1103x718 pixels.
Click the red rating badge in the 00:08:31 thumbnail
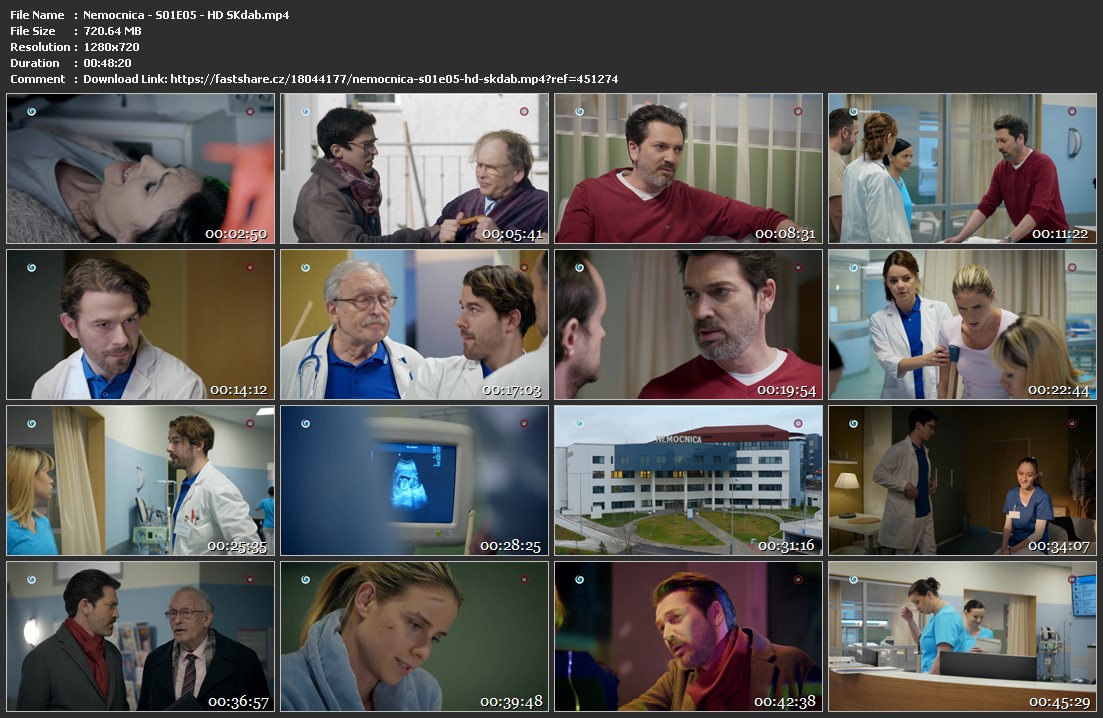pyautogui.click(x=797, y=112)
